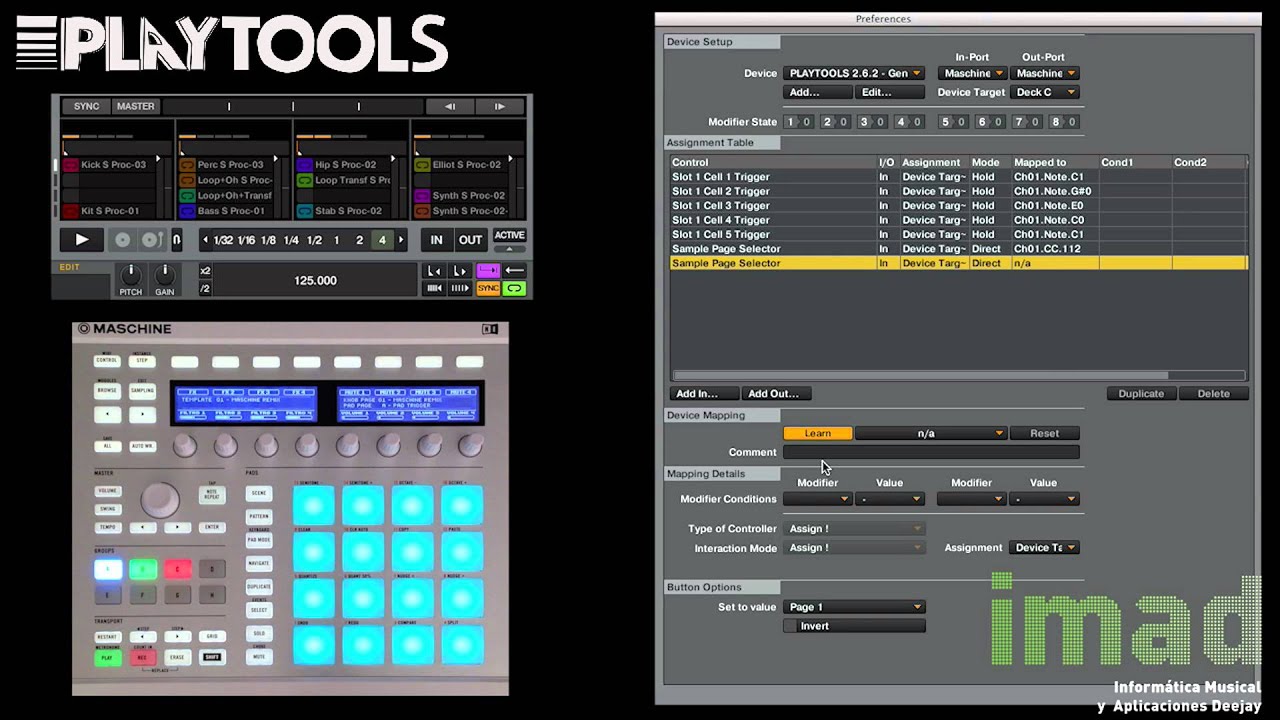This screenshot has width=1280, height=720.
Task: Start playback with the remix deck play button
Action: (x=81, y=240)
